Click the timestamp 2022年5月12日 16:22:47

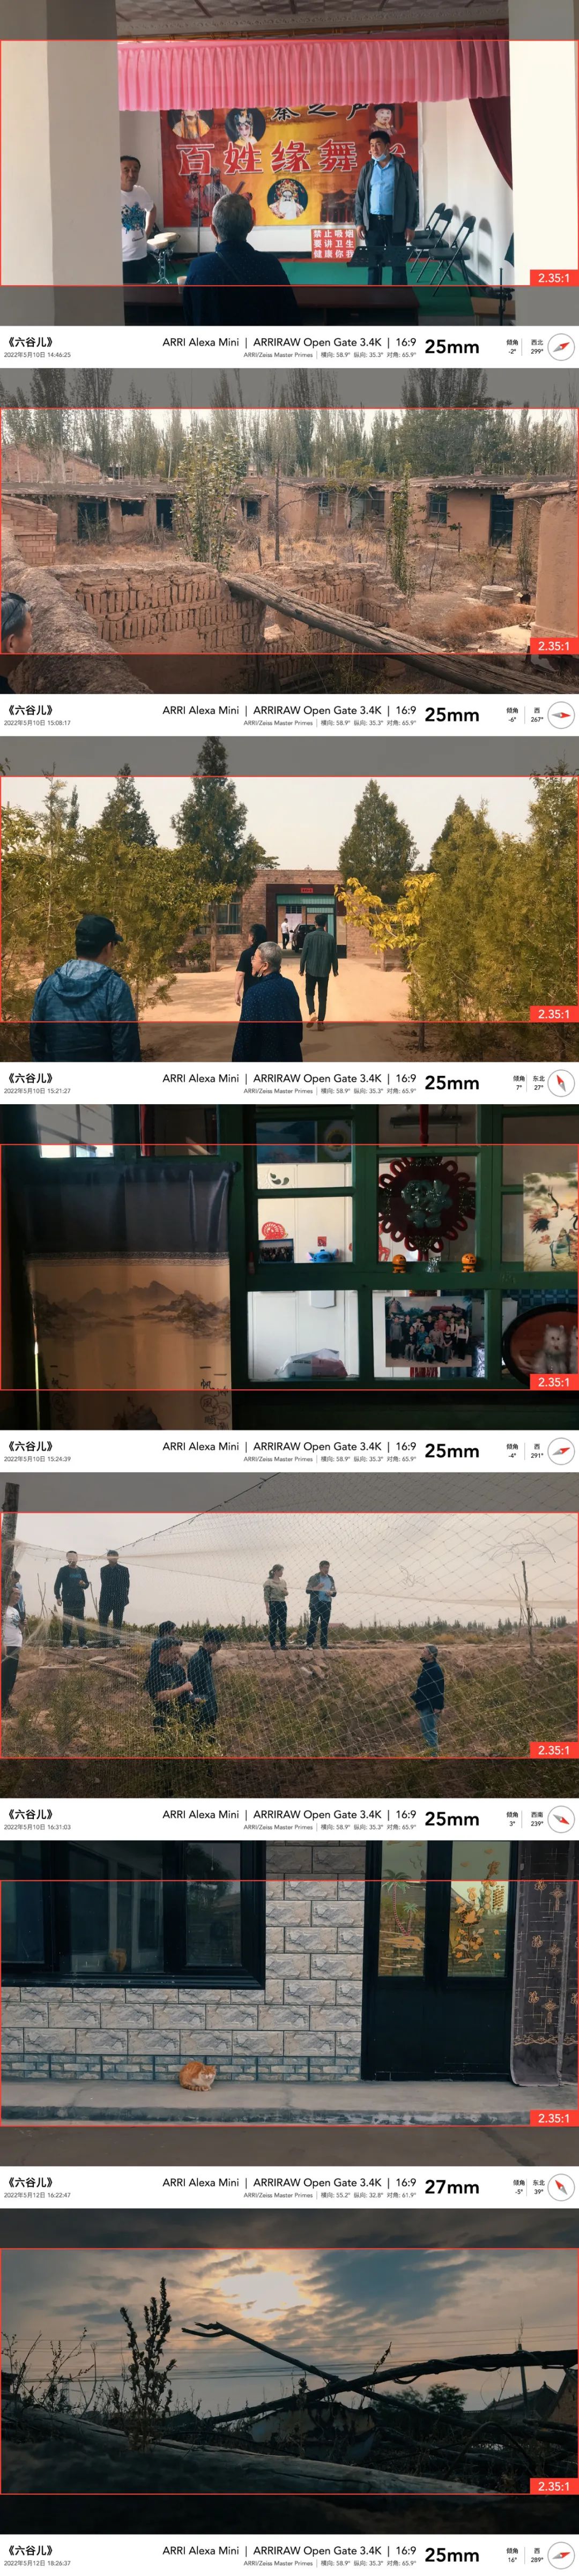[x=37, y=2195]
